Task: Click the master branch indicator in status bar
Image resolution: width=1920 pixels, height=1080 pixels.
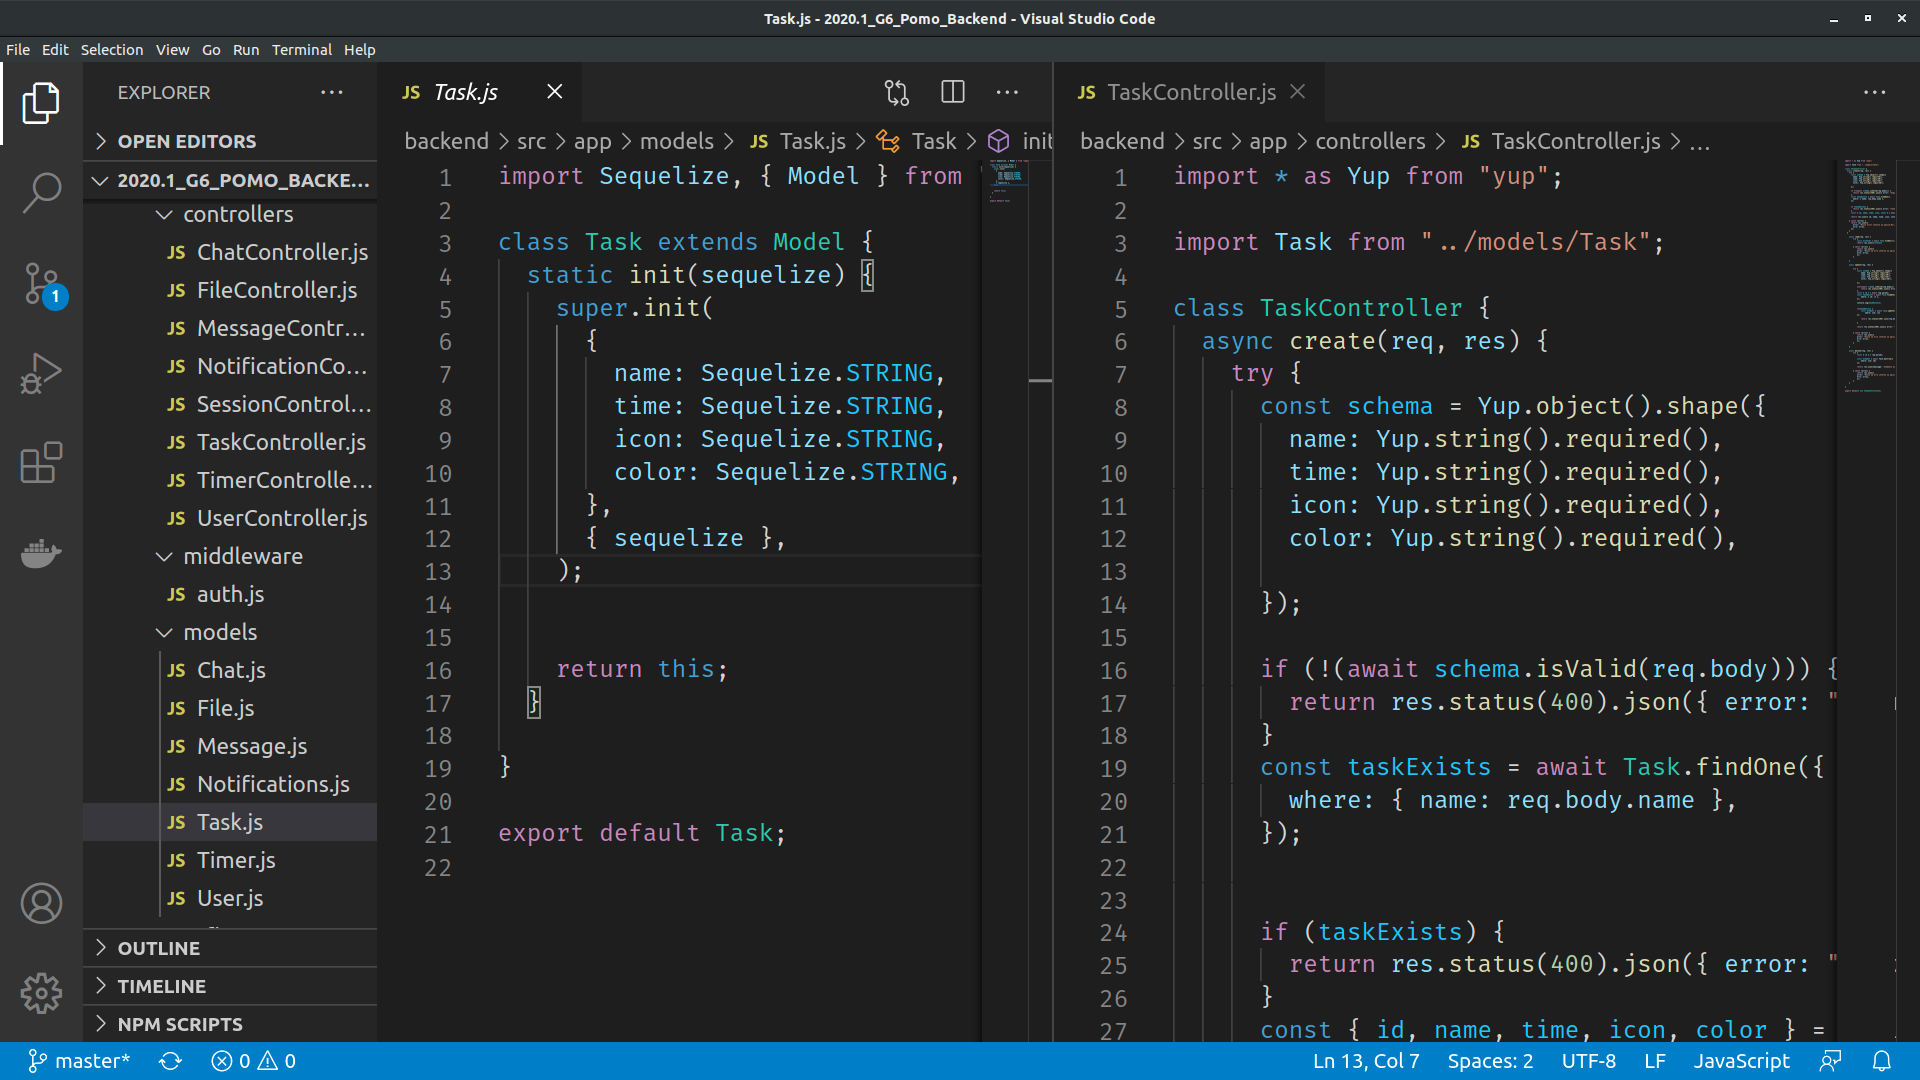Action: [79, 1061]
